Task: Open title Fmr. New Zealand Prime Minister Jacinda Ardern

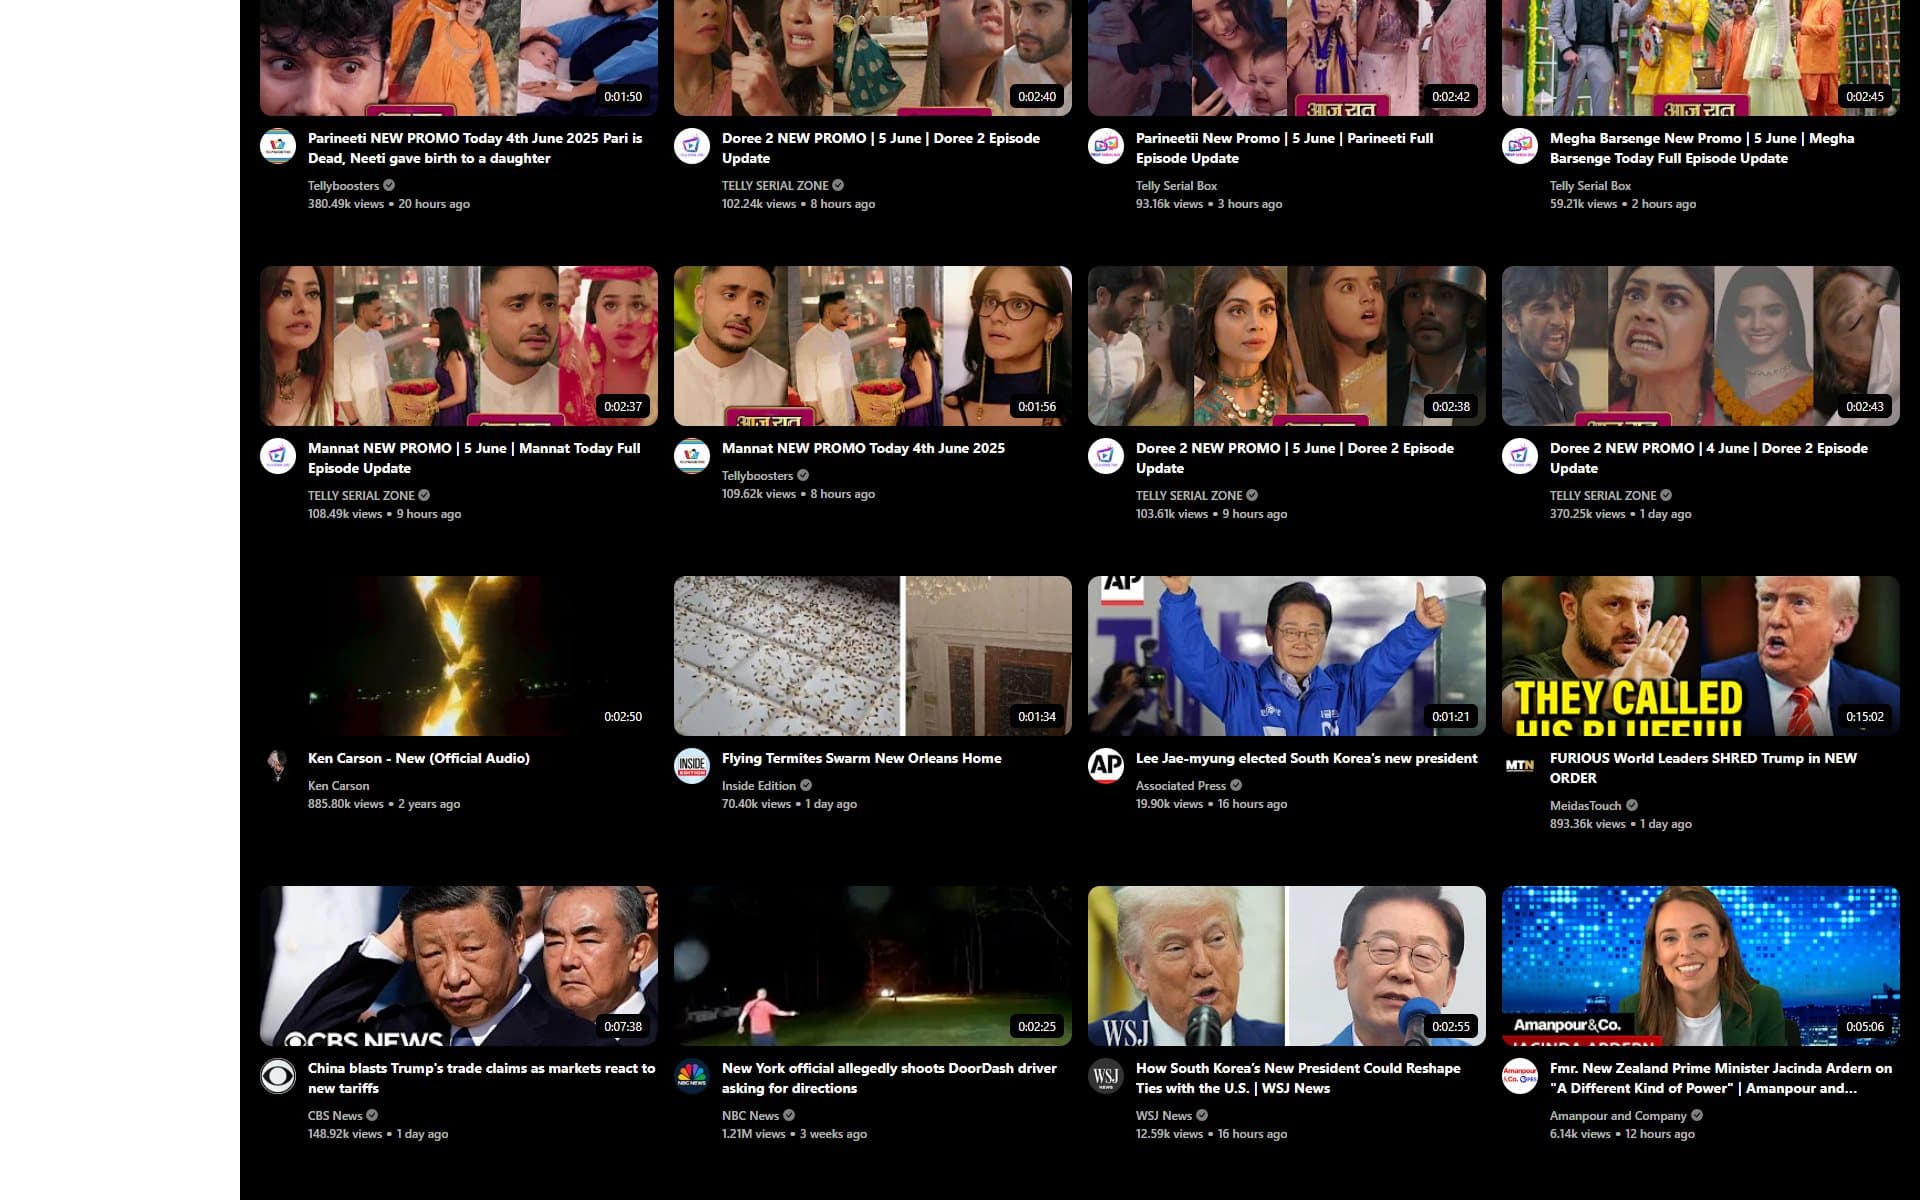Action: pos(1721,1078)
